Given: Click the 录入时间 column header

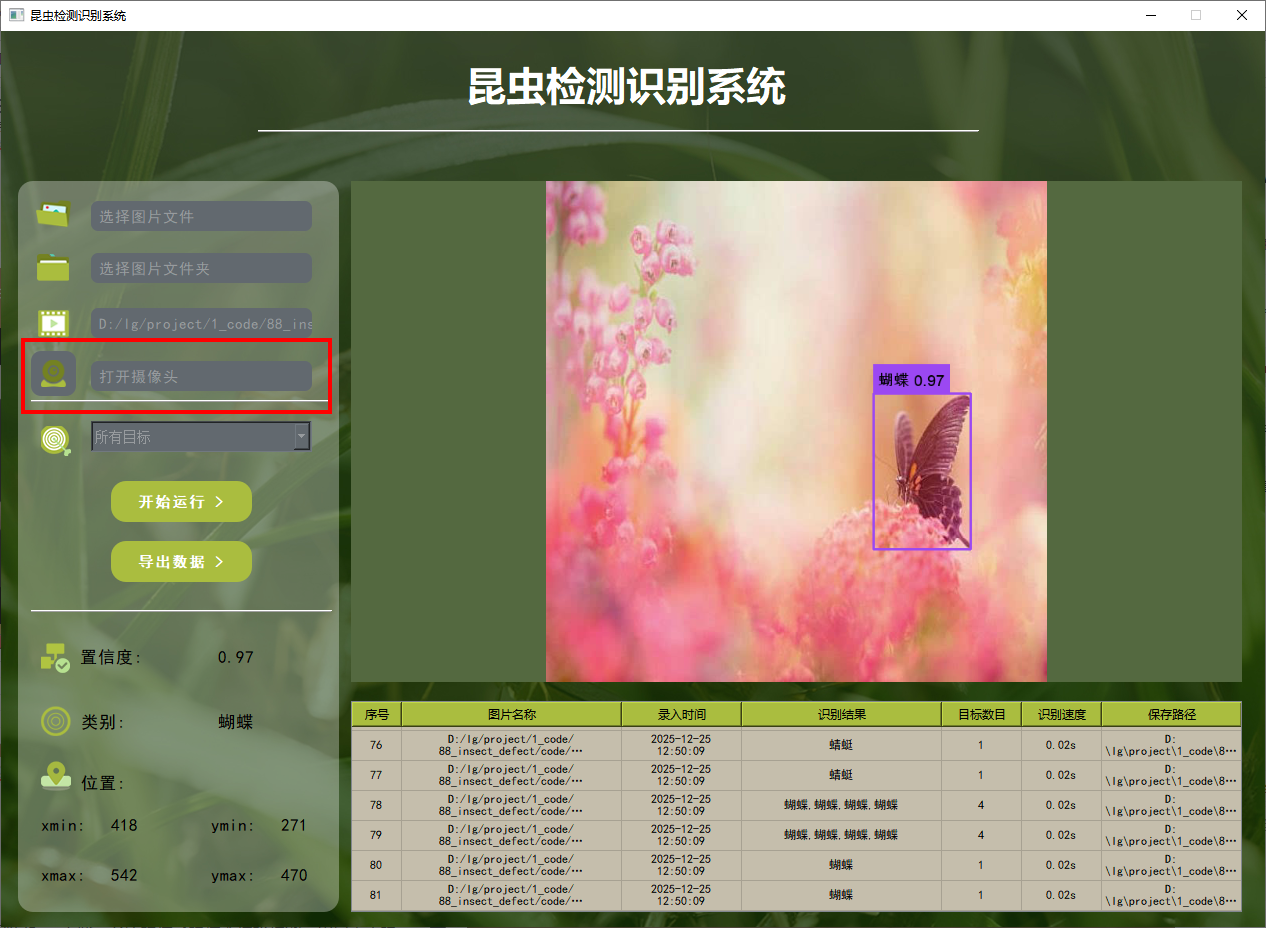Looking at the screenshot, I should pos(681,714).
